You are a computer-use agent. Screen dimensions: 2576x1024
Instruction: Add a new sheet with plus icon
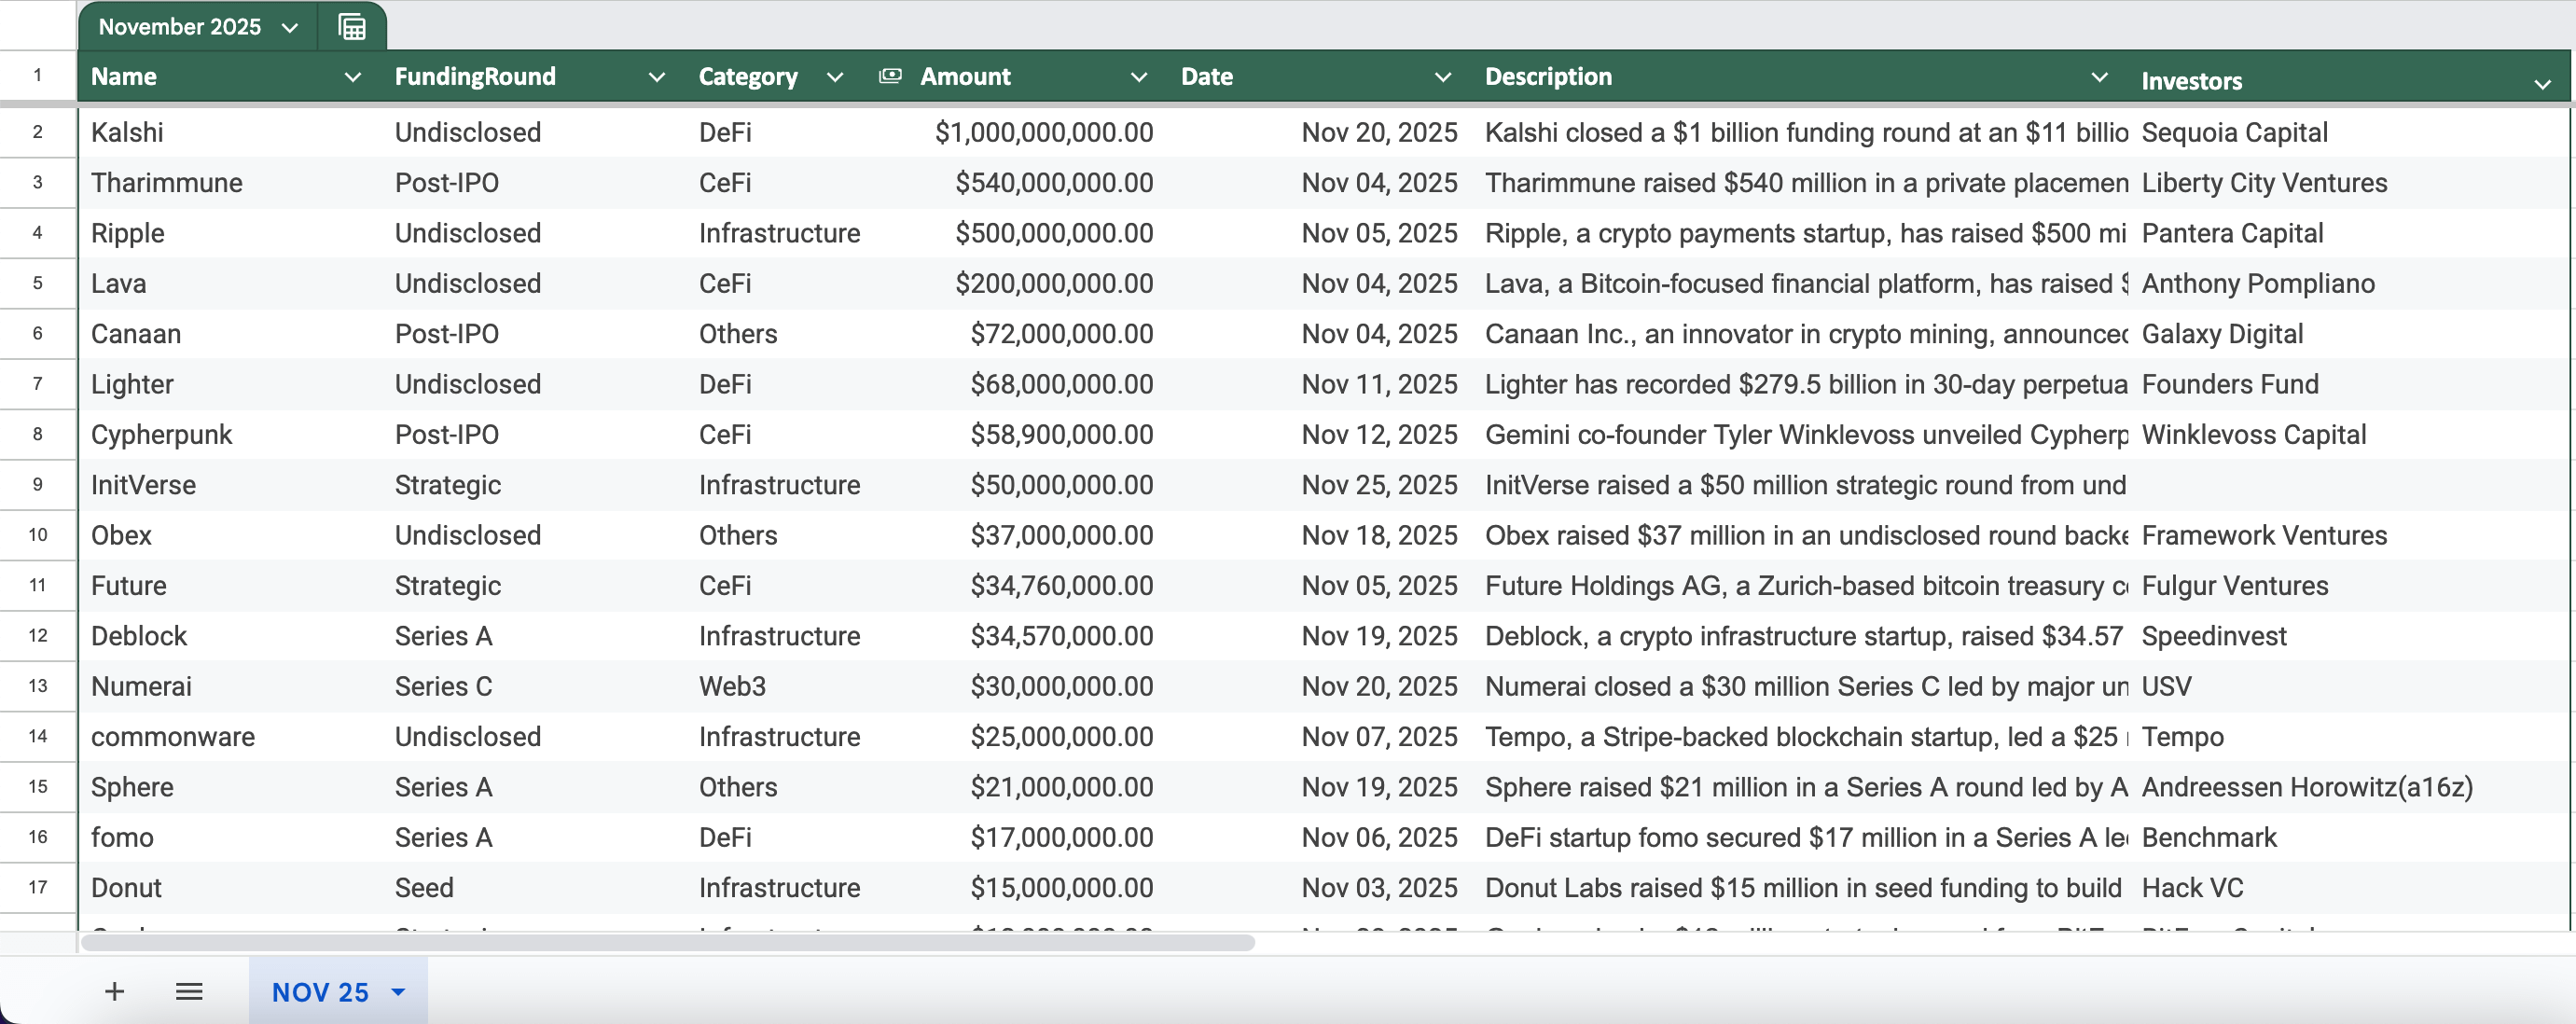click(115, 991)
